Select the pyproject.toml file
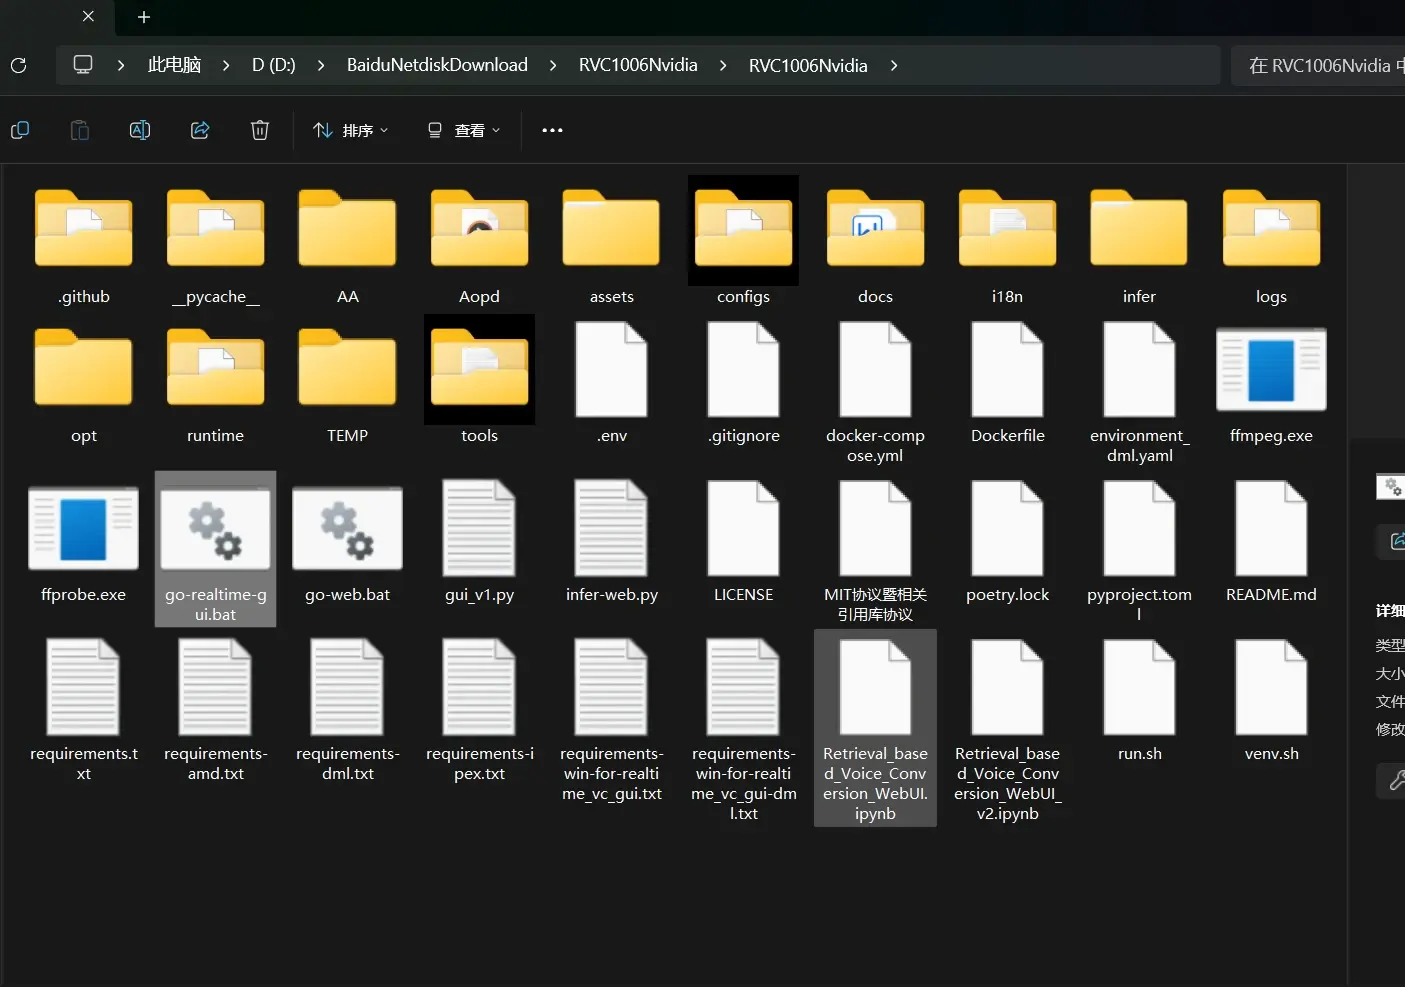 point(1140,552)
